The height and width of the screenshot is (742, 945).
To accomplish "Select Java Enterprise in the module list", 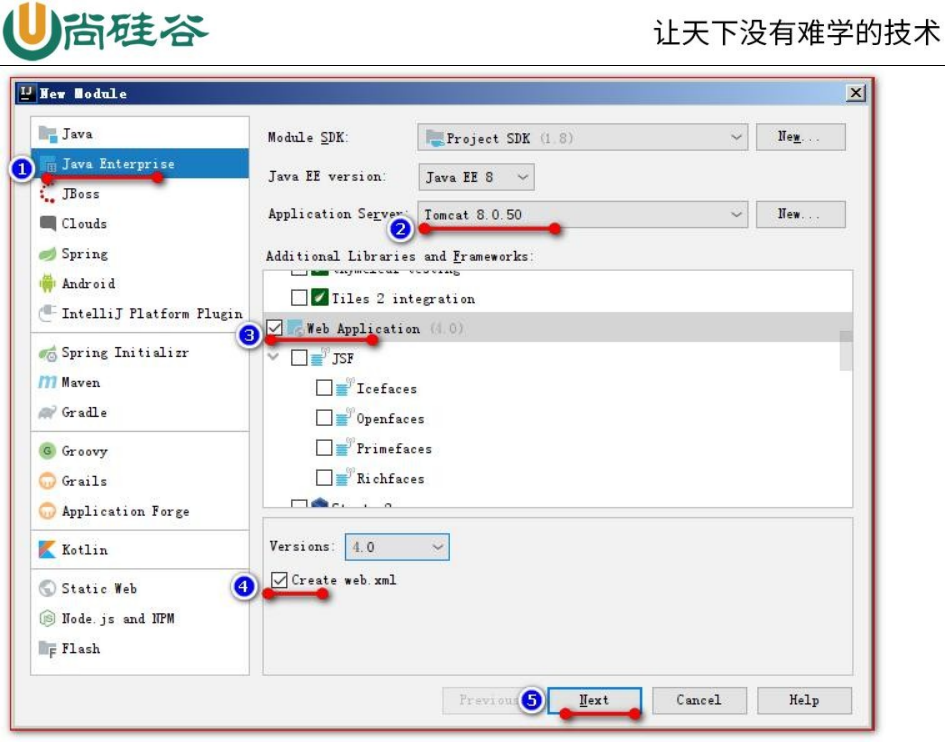I will coord(140,164).
